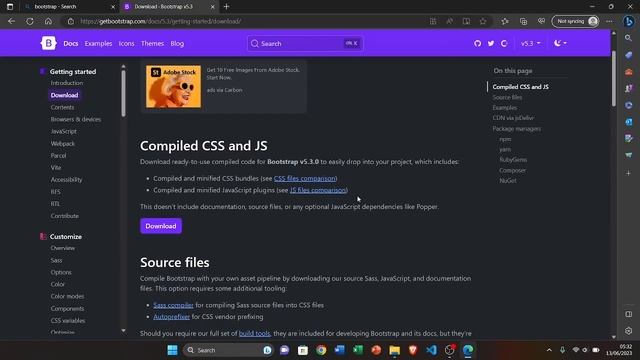Open the Sass compiler link
640x360 pixels.
[x=173, y=305]
